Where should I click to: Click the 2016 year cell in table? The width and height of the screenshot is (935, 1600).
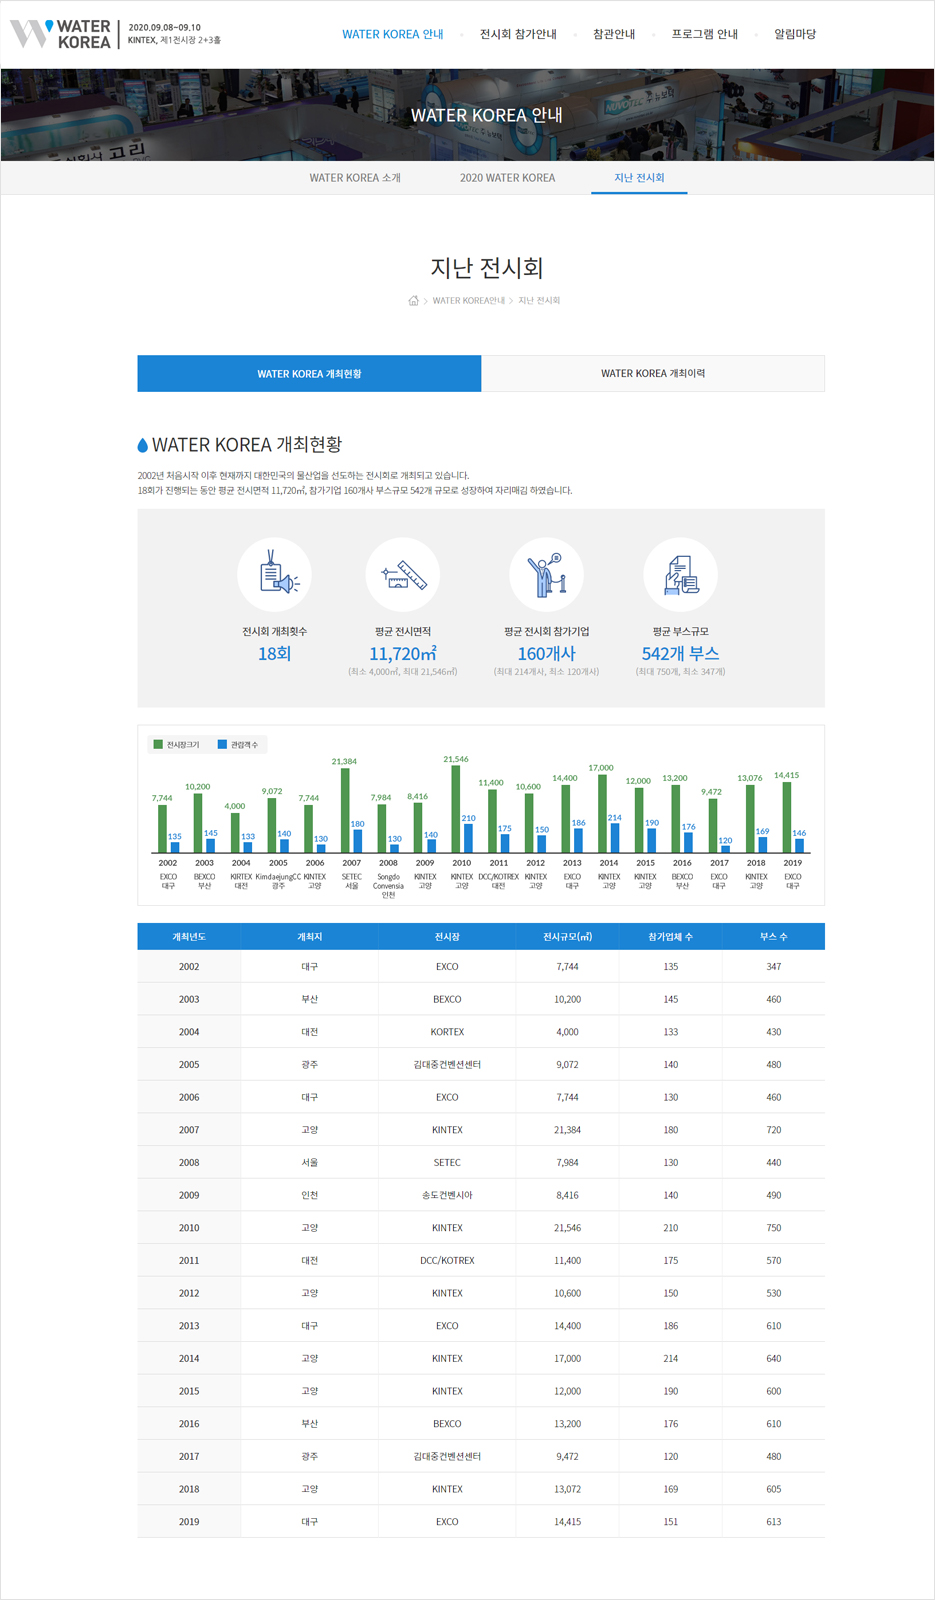[x=189, y=1424]
